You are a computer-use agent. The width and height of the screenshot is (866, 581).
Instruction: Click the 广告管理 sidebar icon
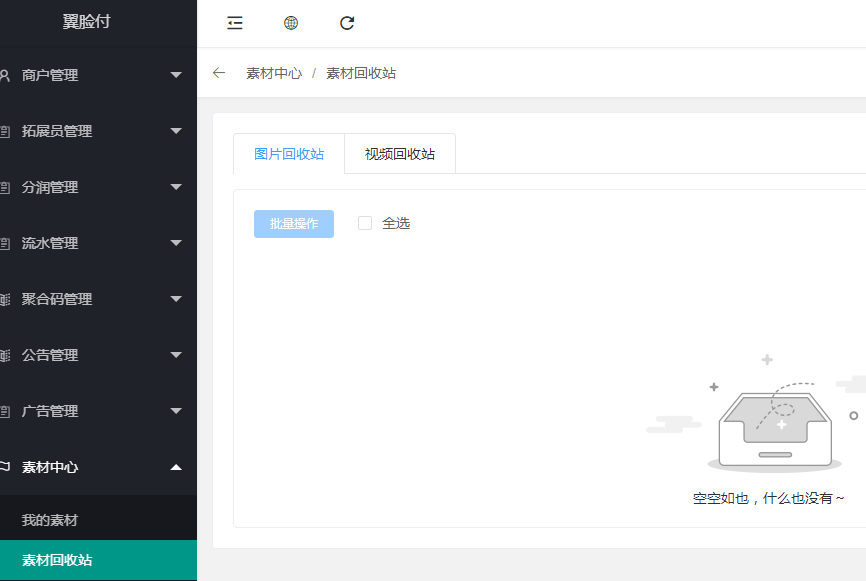(x=5, y=411)
